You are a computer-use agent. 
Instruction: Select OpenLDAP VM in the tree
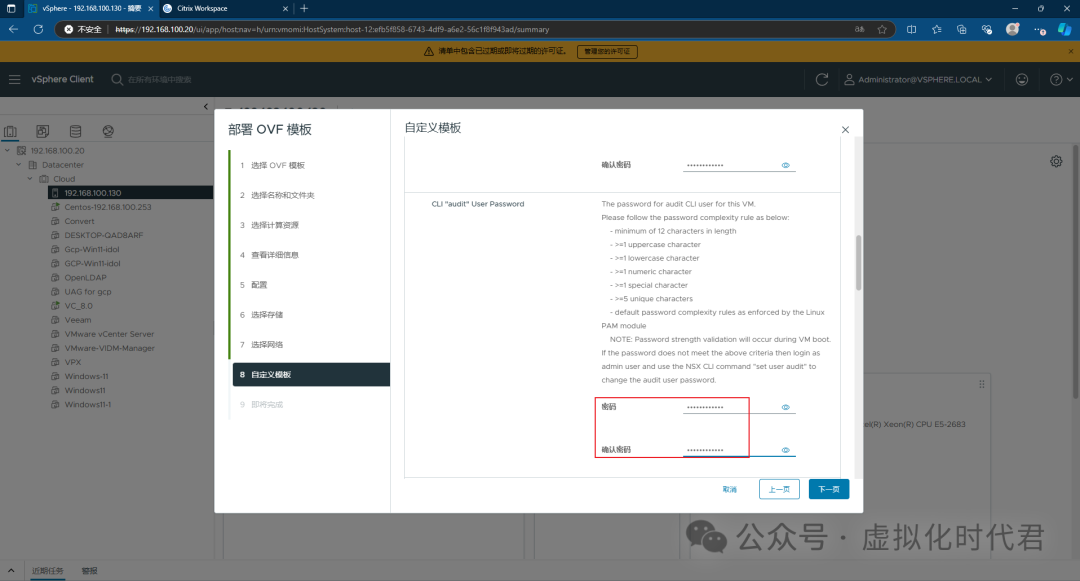[x=85, y=277]
